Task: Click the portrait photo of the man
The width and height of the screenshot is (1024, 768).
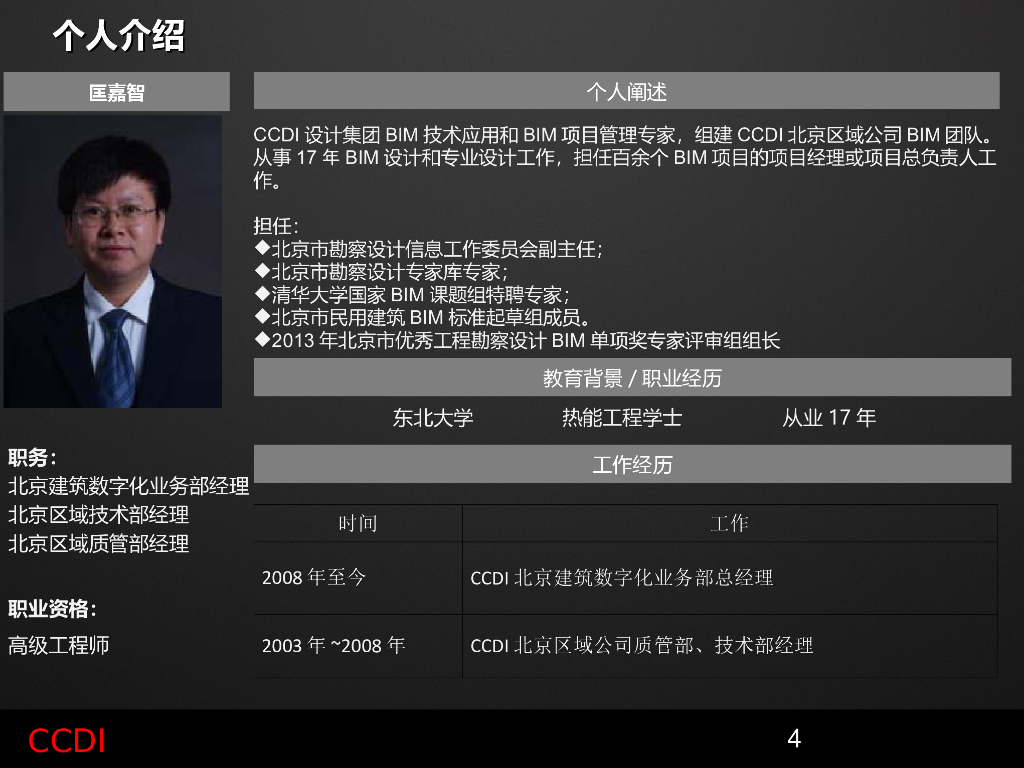Action: [113, 261]
